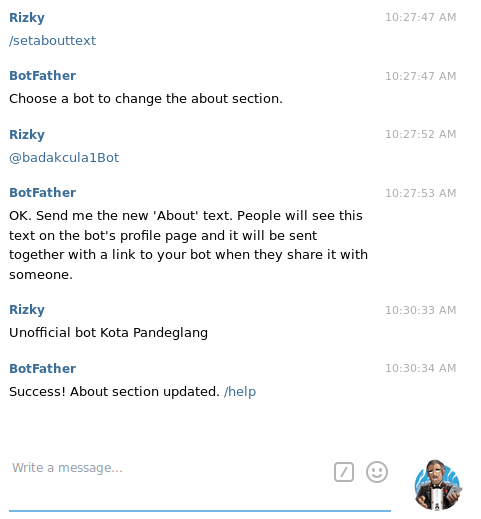This screenshot has width=481, height=519.
Task: Click BotFather name above 'Choose a bot' message
Action: click(43, 76)
